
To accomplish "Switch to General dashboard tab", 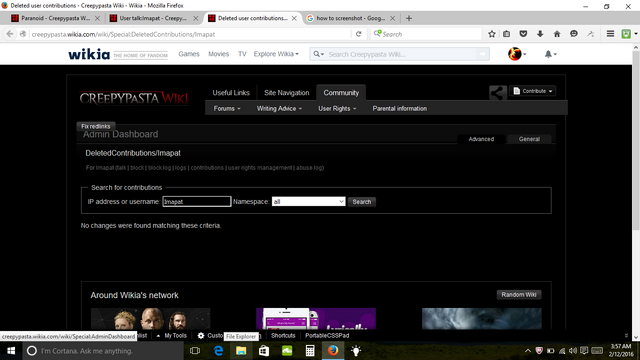I will point(529,139).
